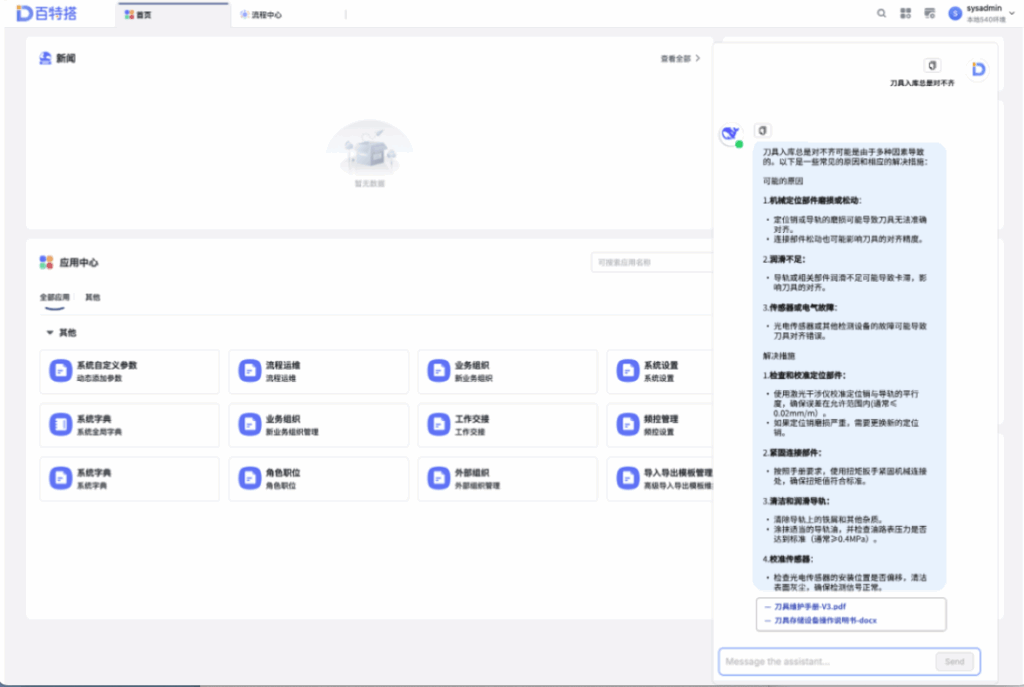Open the search icon in the top bar
The width and height of the screenshot is (1024, 687).
pyautogui.click(x=881, y=13)
